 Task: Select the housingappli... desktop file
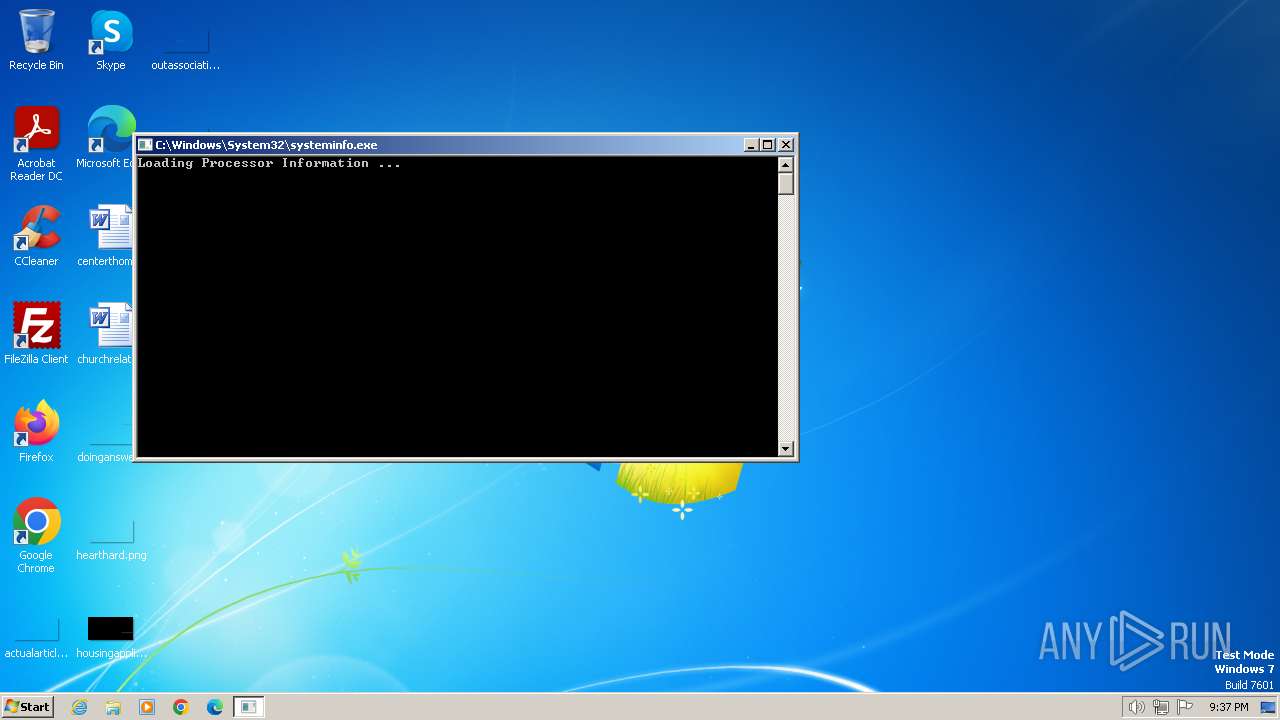pyautogui.click(x=111, y=638)
